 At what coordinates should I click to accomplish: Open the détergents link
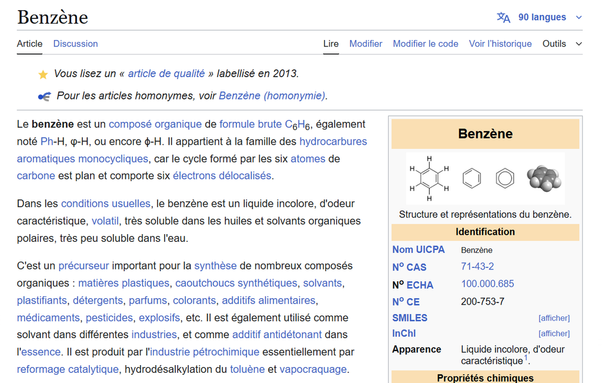coord(98,300)
